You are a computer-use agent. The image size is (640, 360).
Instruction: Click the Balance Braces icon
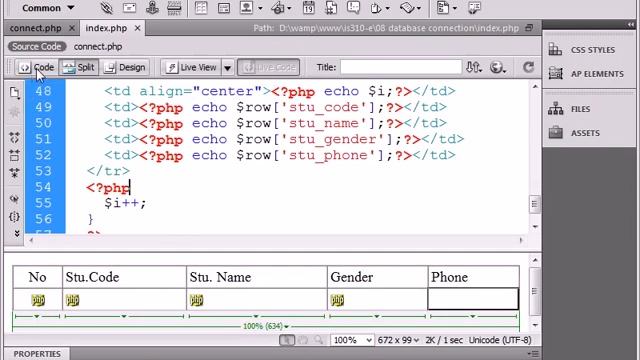[x=14, y=217]
